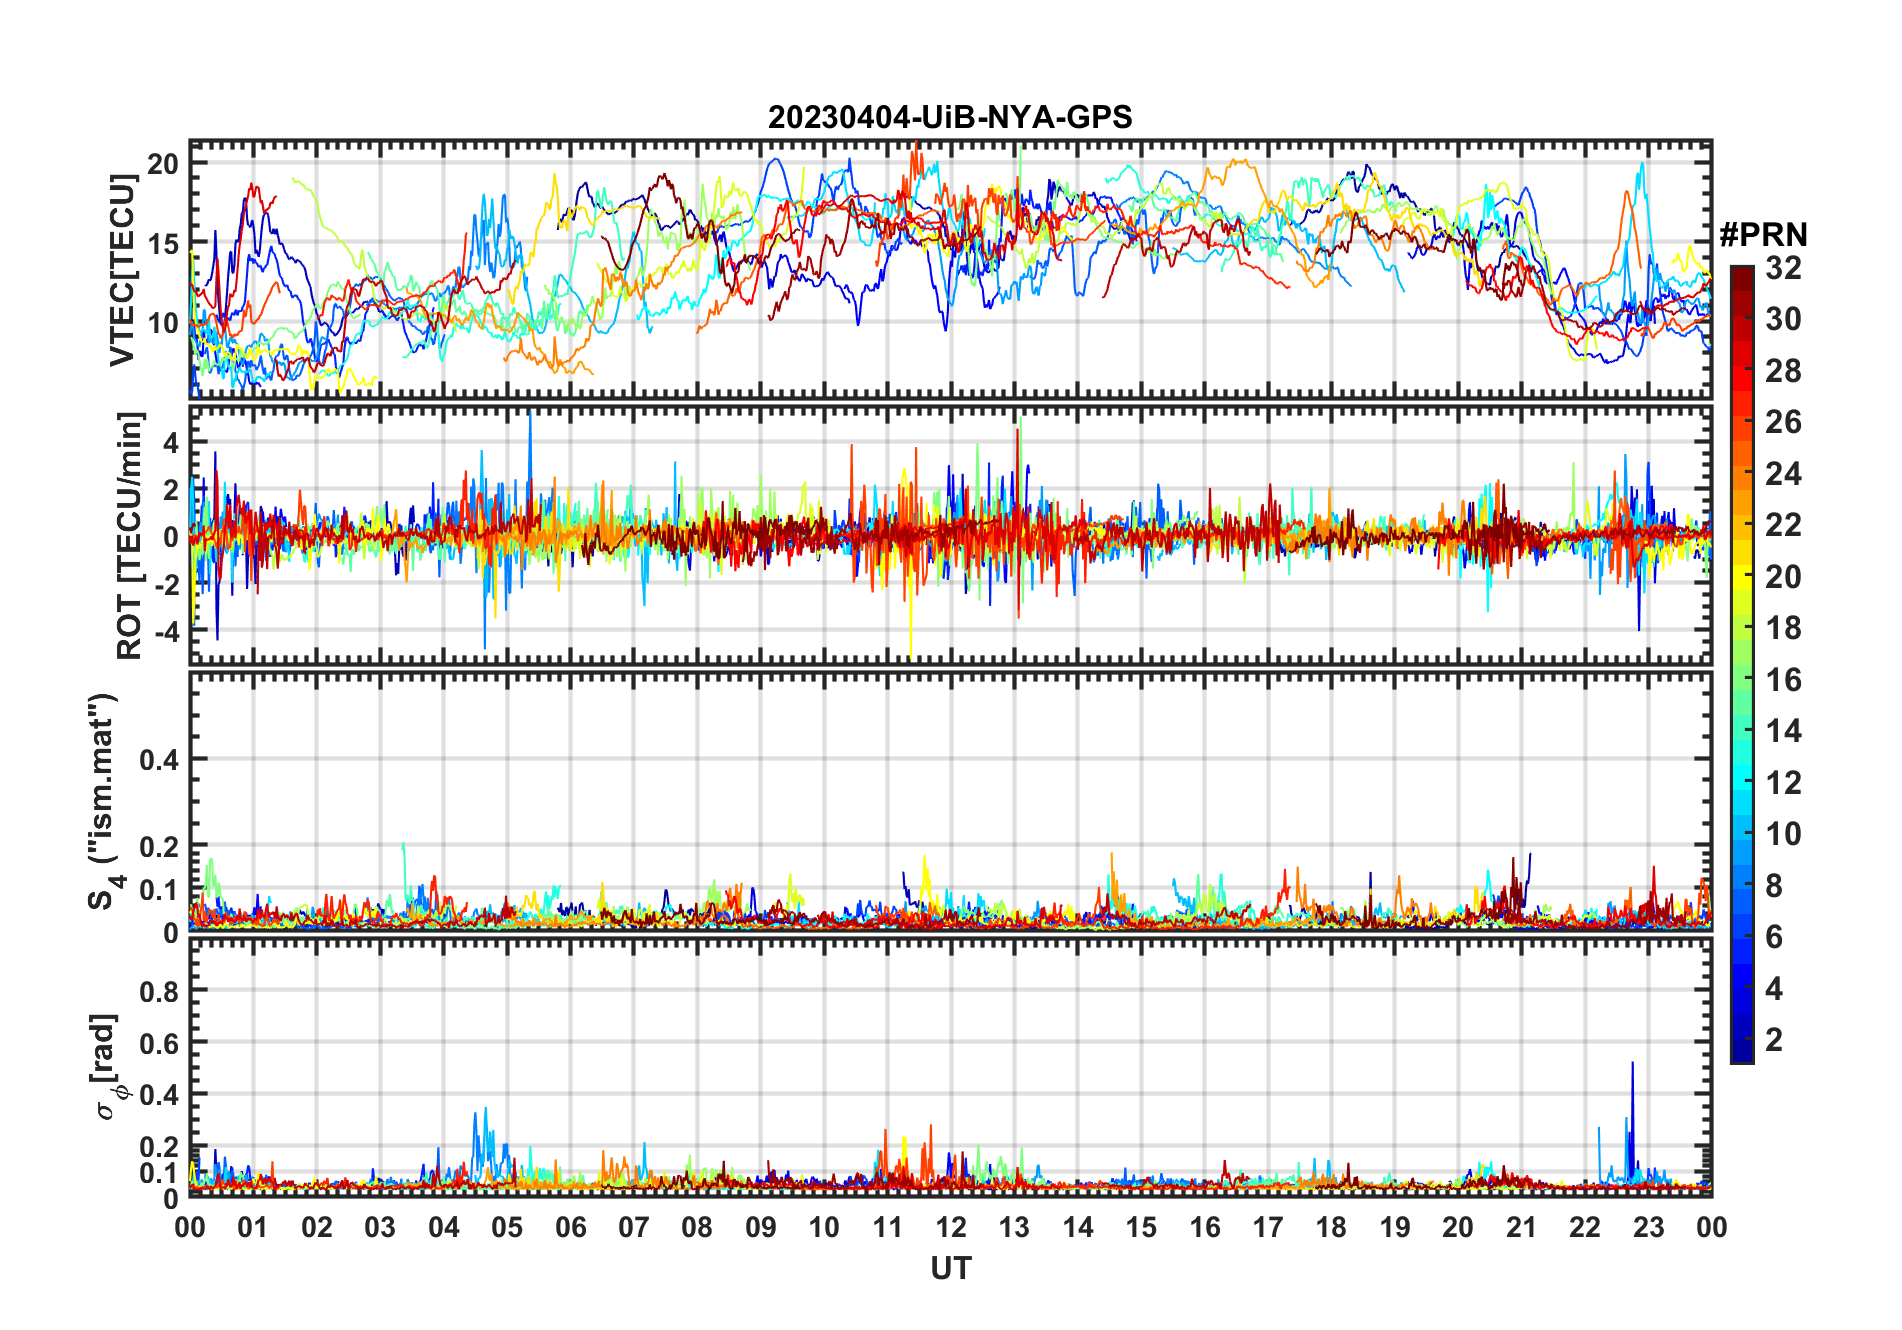Click inside the σφ phase scintillation panel
The height and width of the screenshot is (1330, 1902).
950,1067
